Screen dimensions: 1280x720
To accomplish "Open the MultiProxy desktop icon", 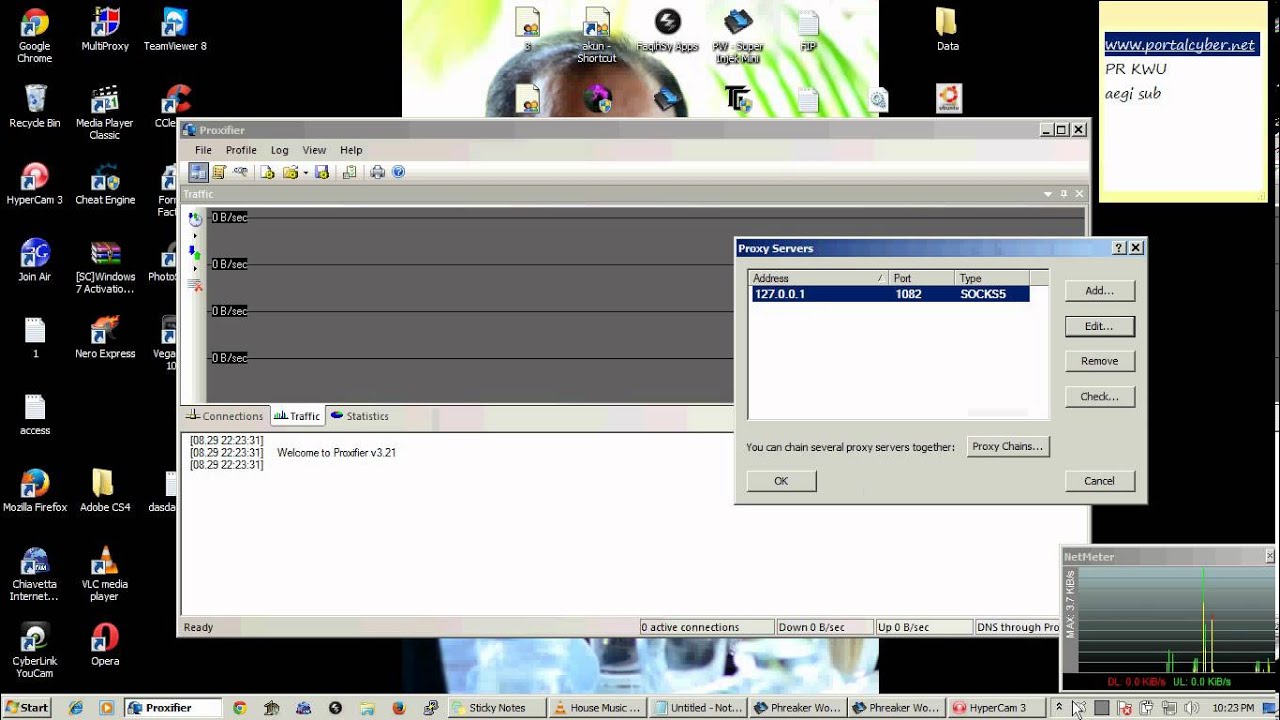I will tap(105, 30).
